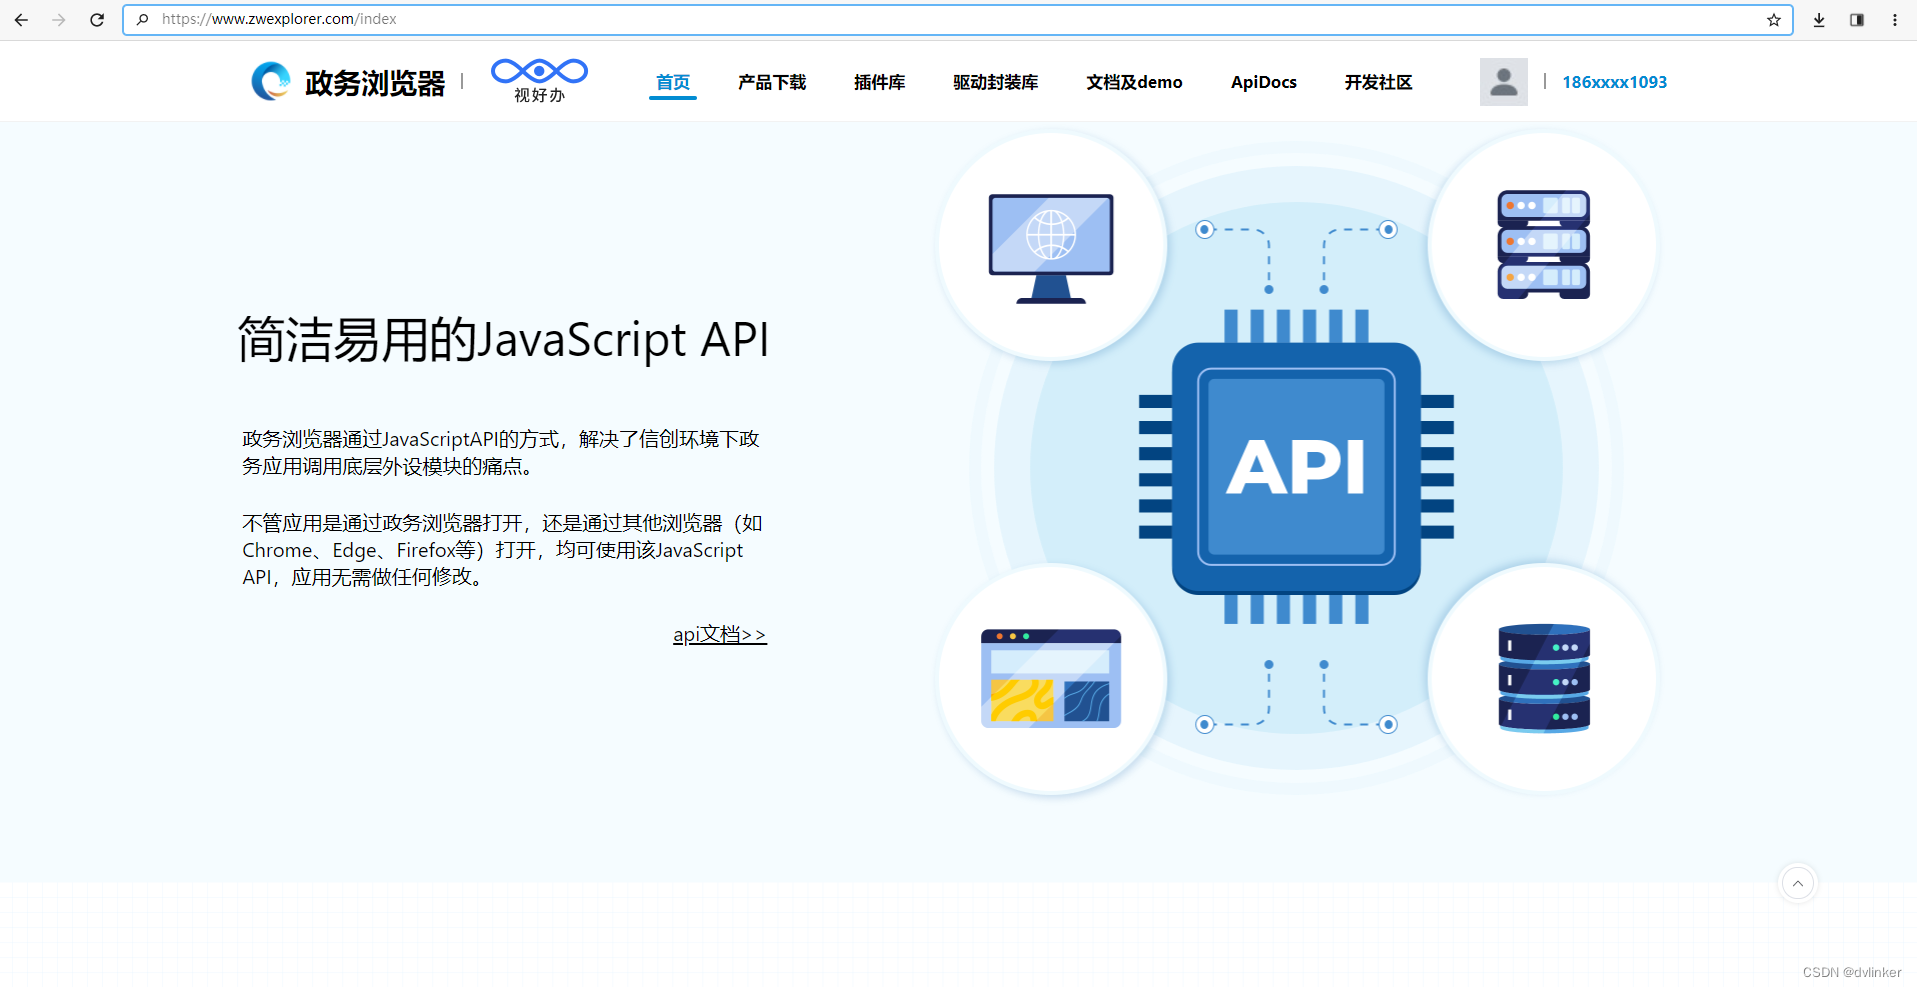Open the ApiDocs navigation item
The width and height of the screenshot is (1917, 987).
pos(1264,82)
